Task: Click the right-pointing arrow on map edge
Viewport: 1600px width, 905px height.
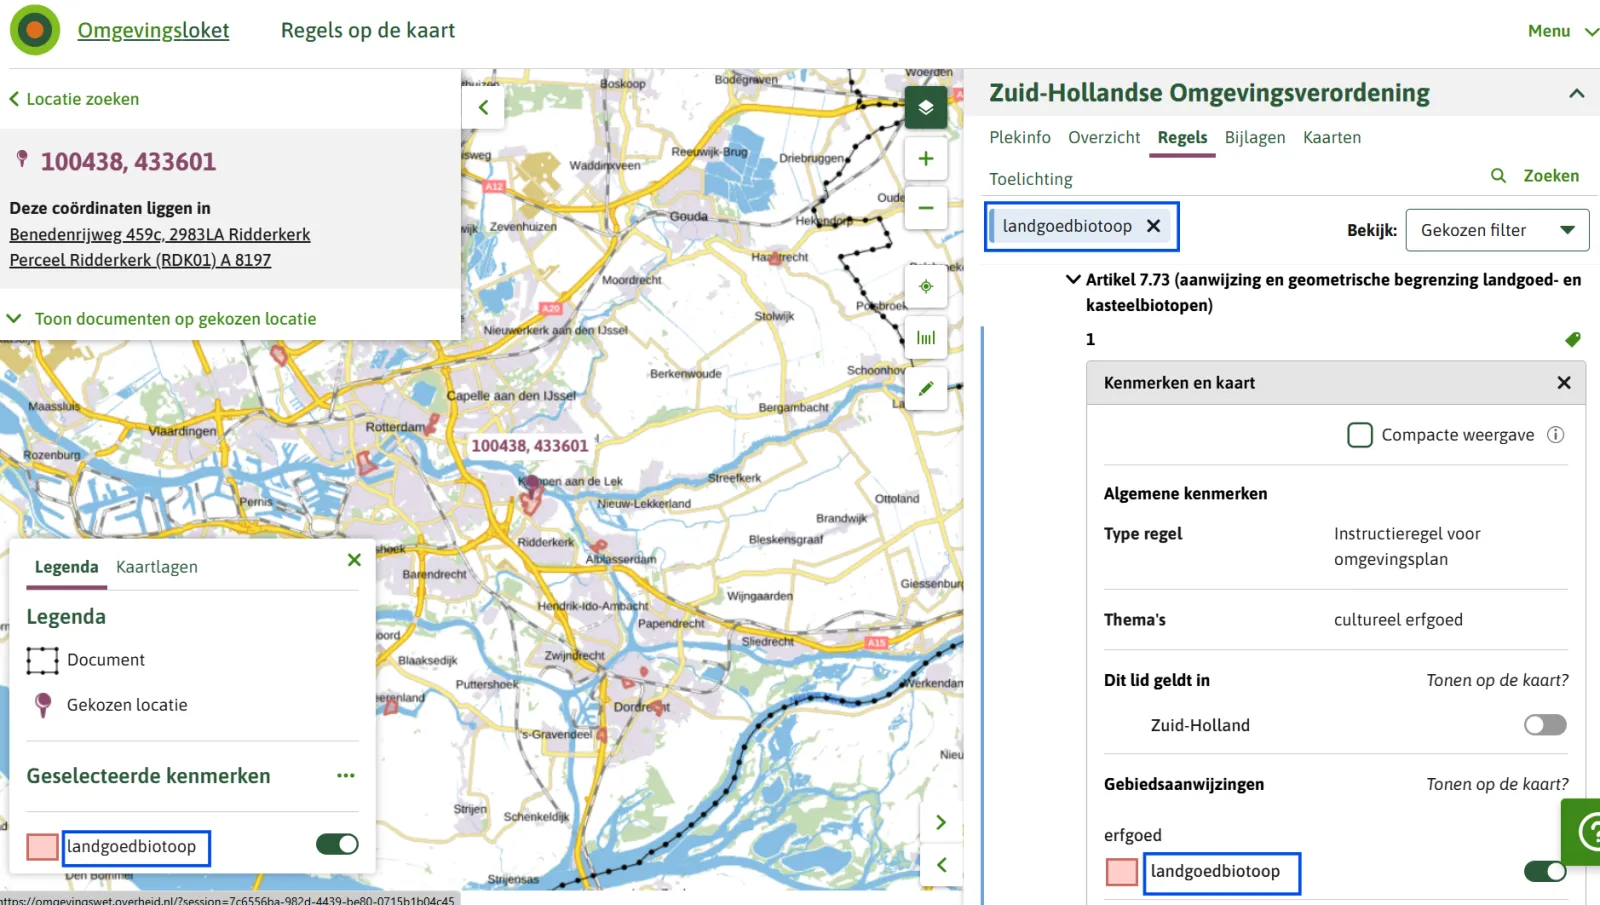Action: click(x=941, y=822)
